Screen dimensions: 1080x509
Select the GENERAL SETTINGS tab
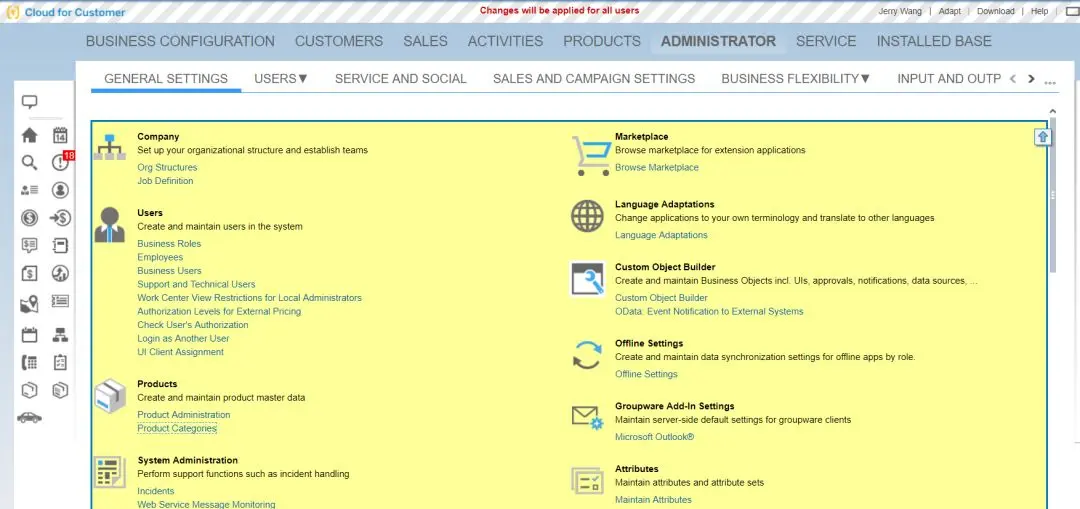[x=166, y=79]
